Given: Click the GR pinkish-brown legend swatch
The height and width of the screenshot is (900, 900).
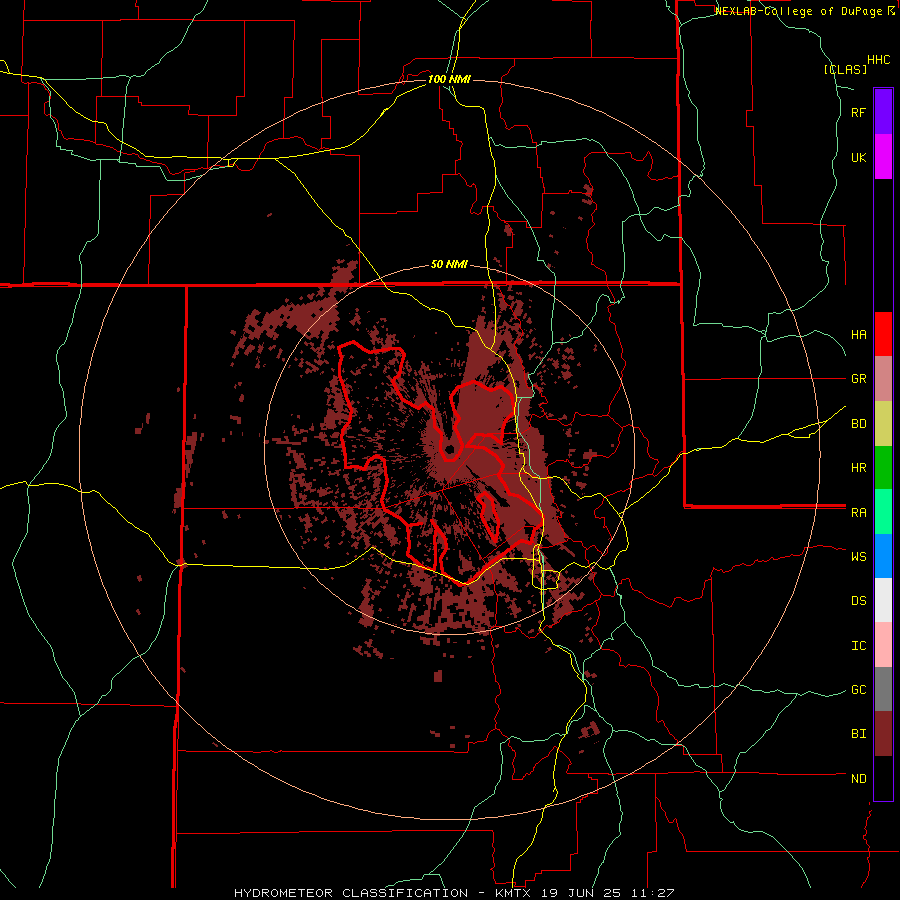Looking at the screenshot, I should [x=883, y=379].
